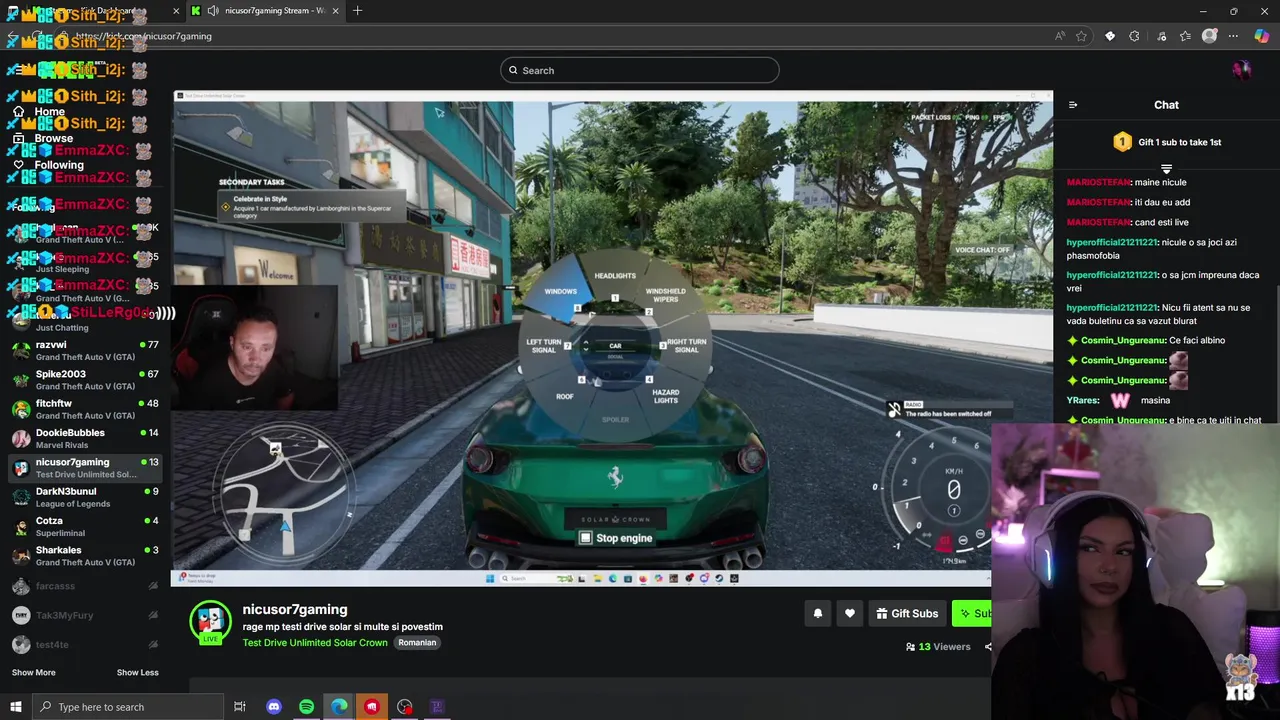Click hyperofficial21211221 username on phasmofobia message
This screenshot has height=720, width=1280.
pyautogui.click(x=1112, y=242)
